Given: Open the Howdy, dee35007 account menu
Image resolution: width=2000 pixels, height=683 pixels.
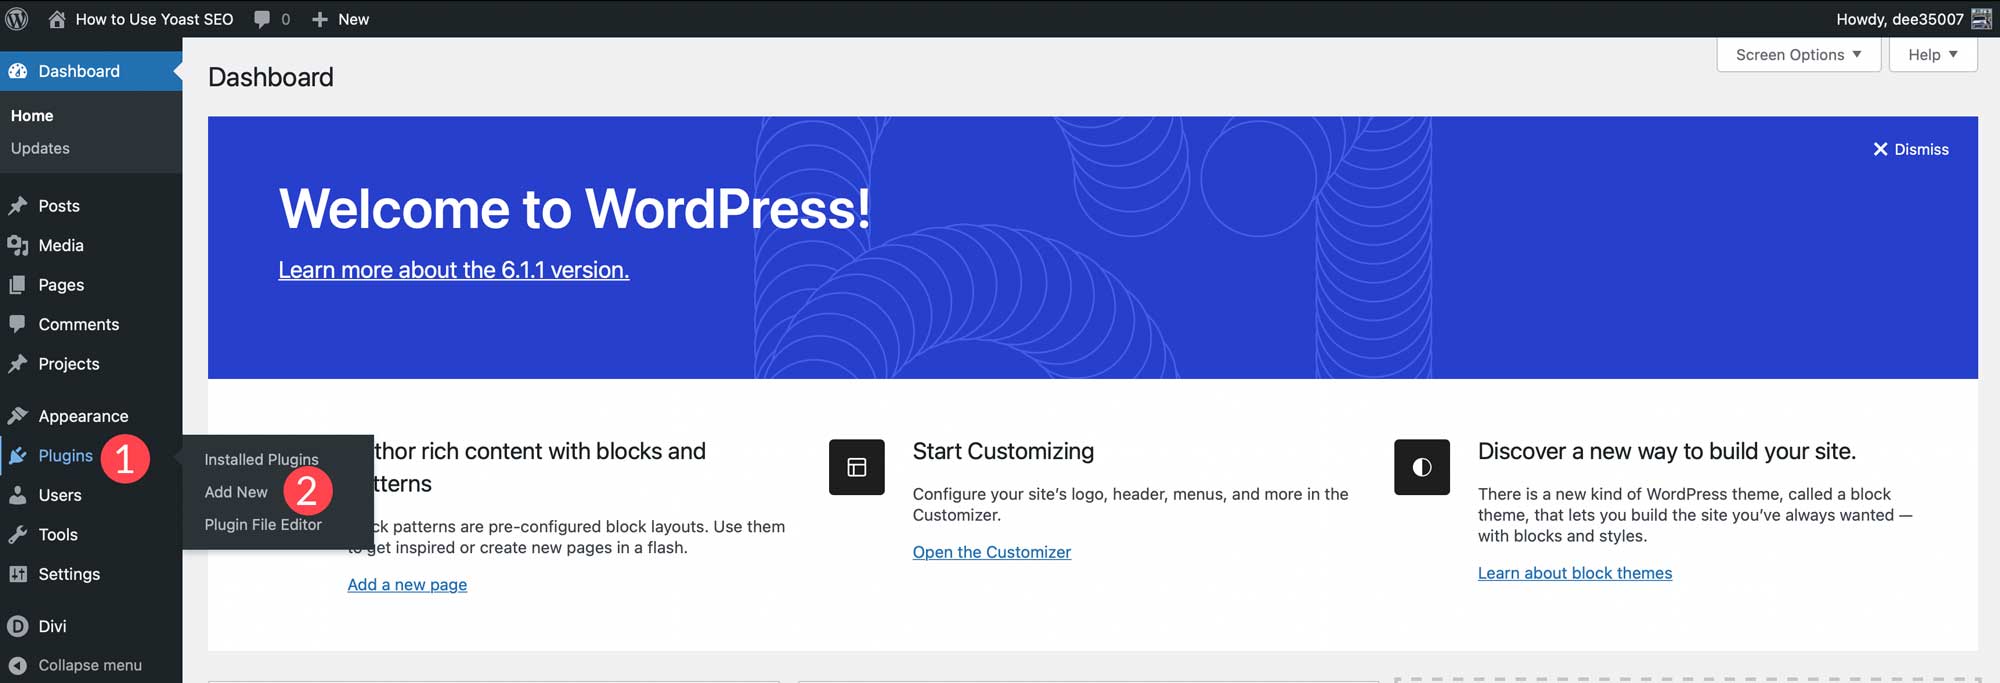Looking at the screenshot, I should pyautogui.click(x=1914, y=19).
